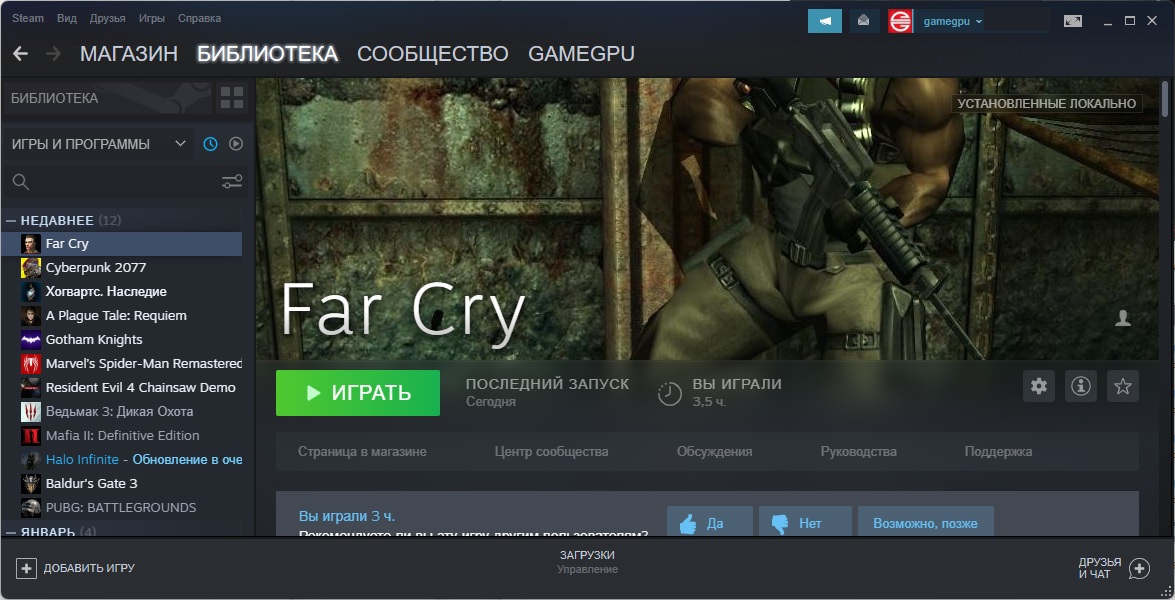
Task: Click the Нет recommend button
Action: click(x=806, y=522)
